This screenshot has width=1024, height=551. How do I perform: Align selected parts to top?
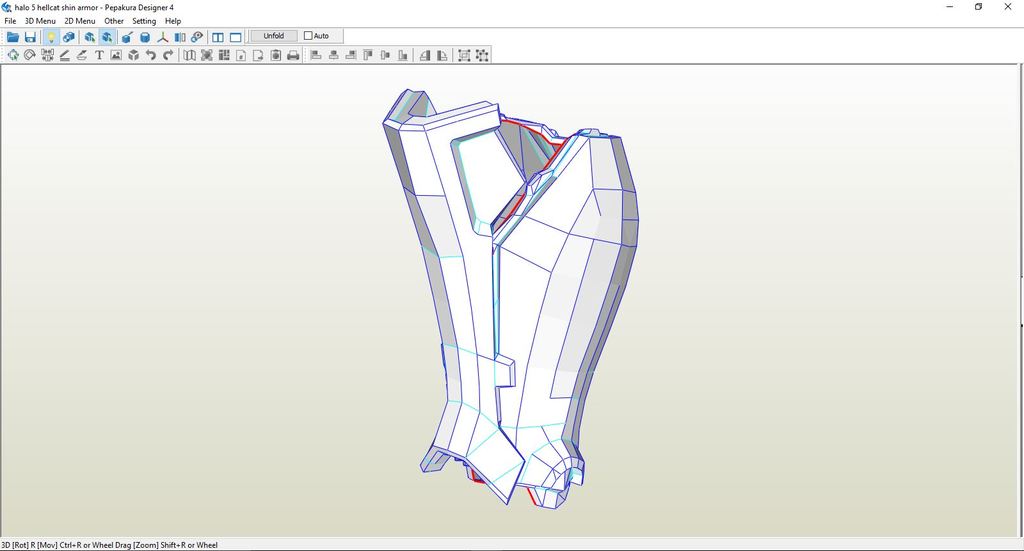pyautogui.click(x=368, y=55)
